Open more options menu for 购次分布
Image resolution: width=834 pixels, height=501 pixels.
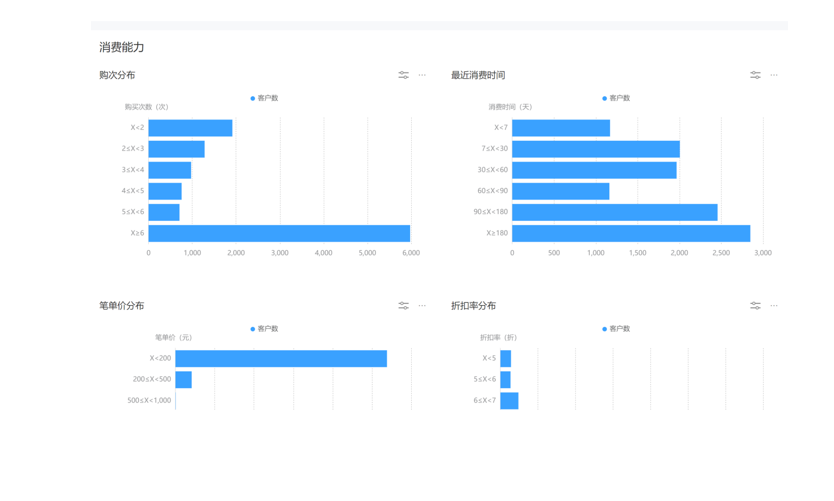[422, 75]
